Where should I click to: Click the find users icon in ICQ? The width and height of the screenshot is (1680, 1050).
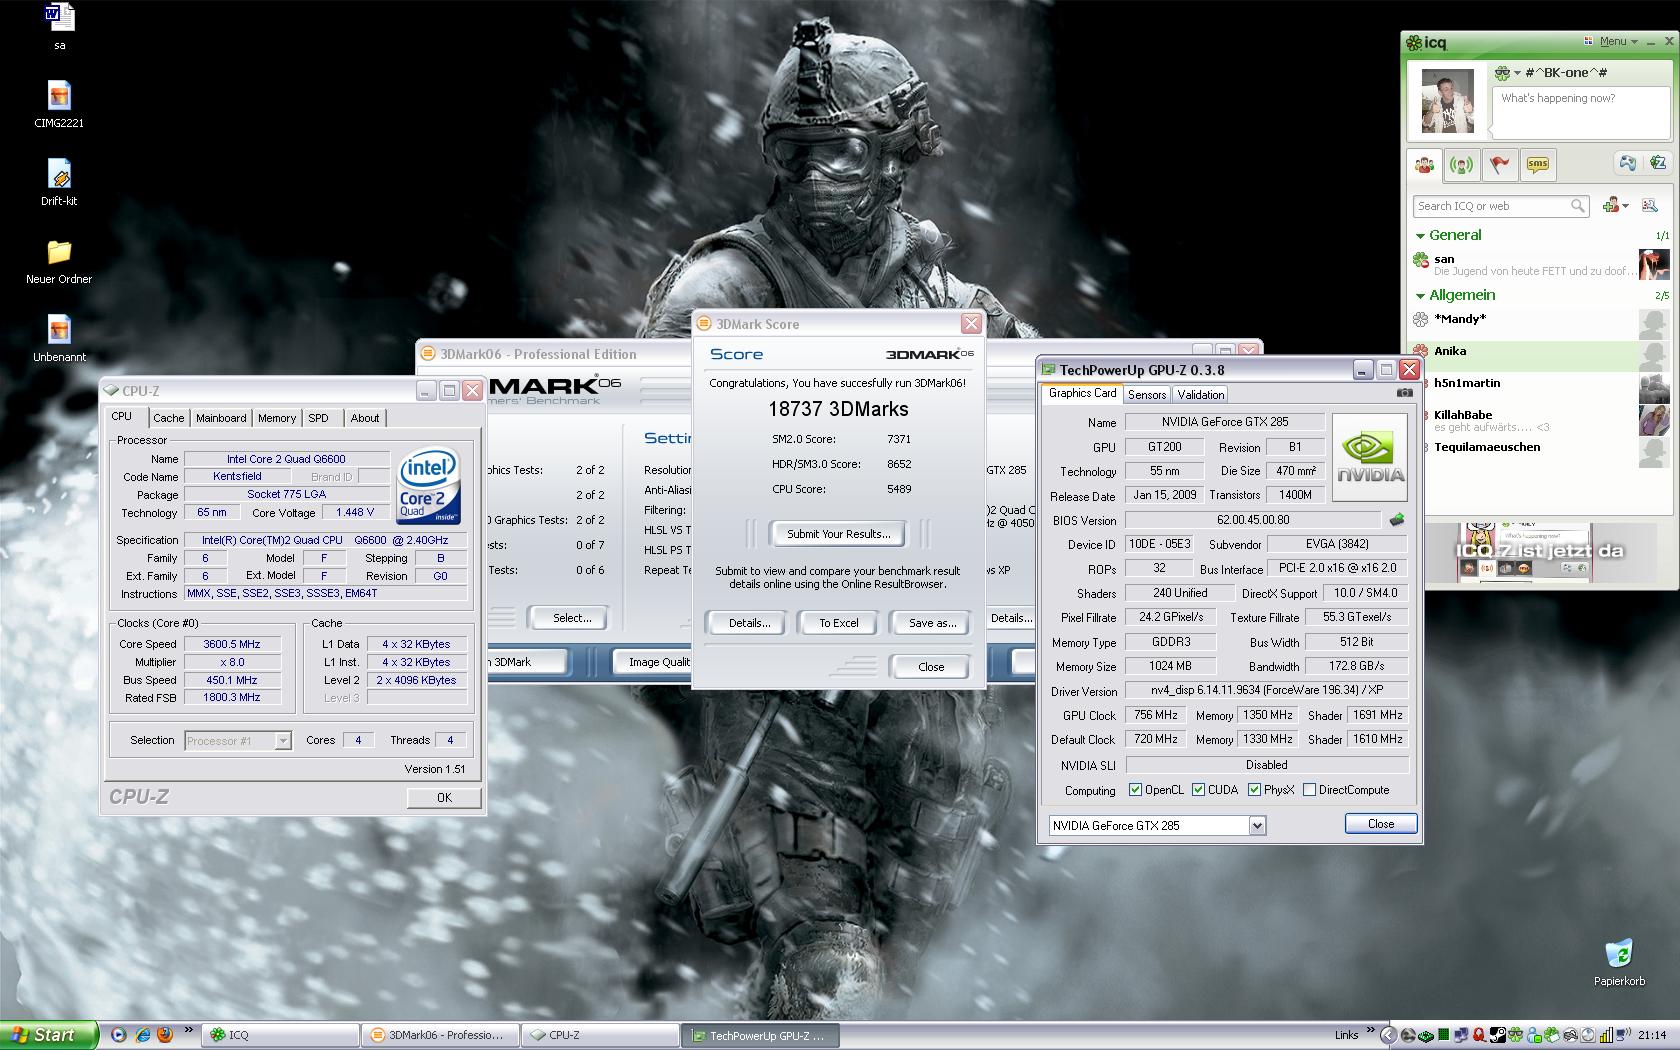pos(1650,206)
